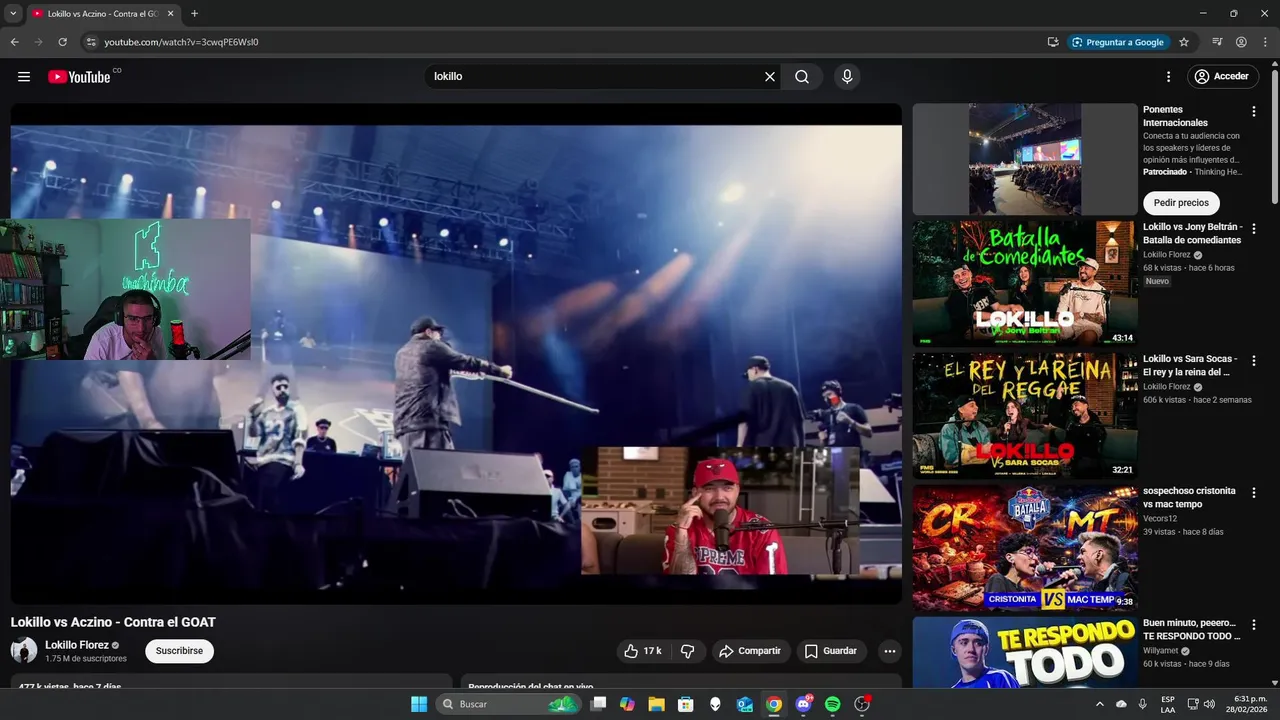View site information icon in address bar

(x=91, y=42)
